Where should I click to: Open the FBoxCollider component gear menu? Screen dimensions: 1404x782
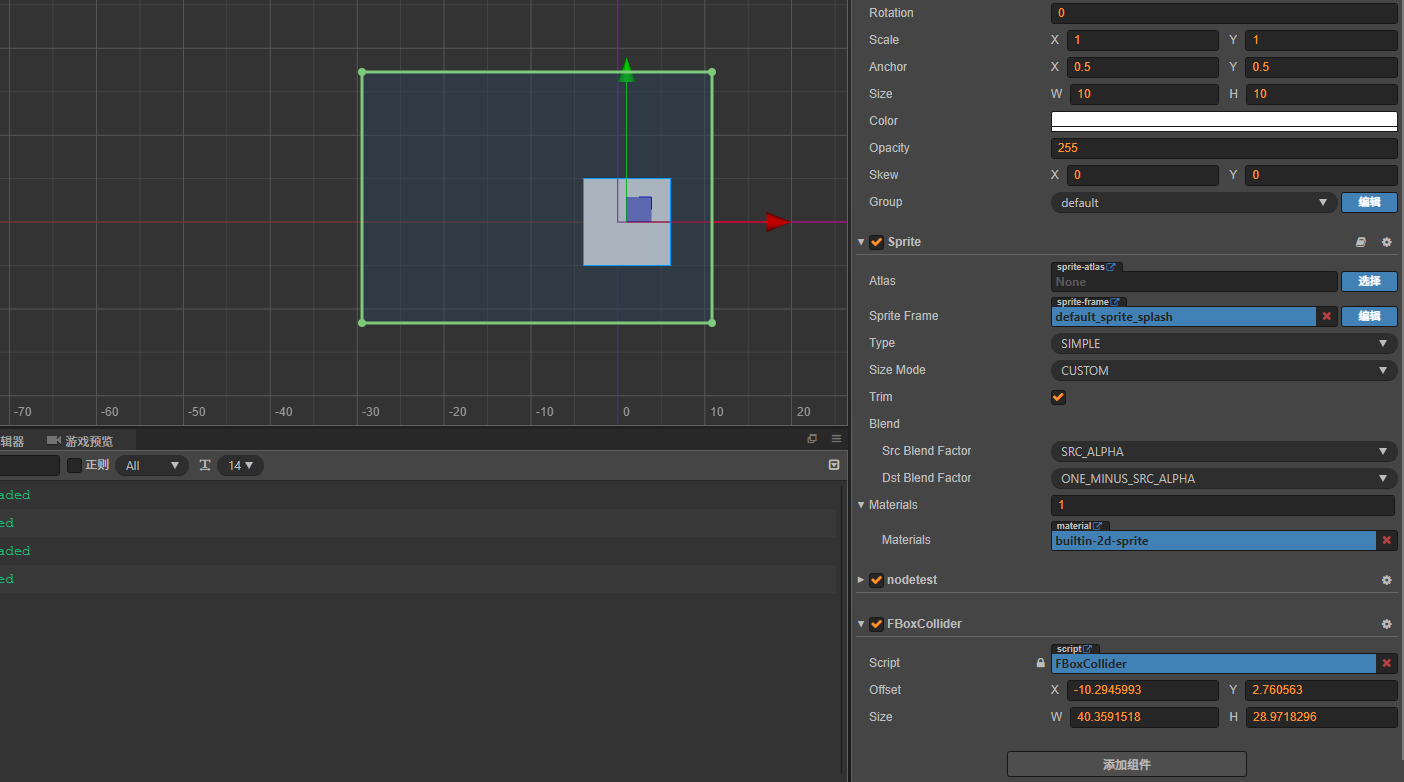tap(1386, 624)
